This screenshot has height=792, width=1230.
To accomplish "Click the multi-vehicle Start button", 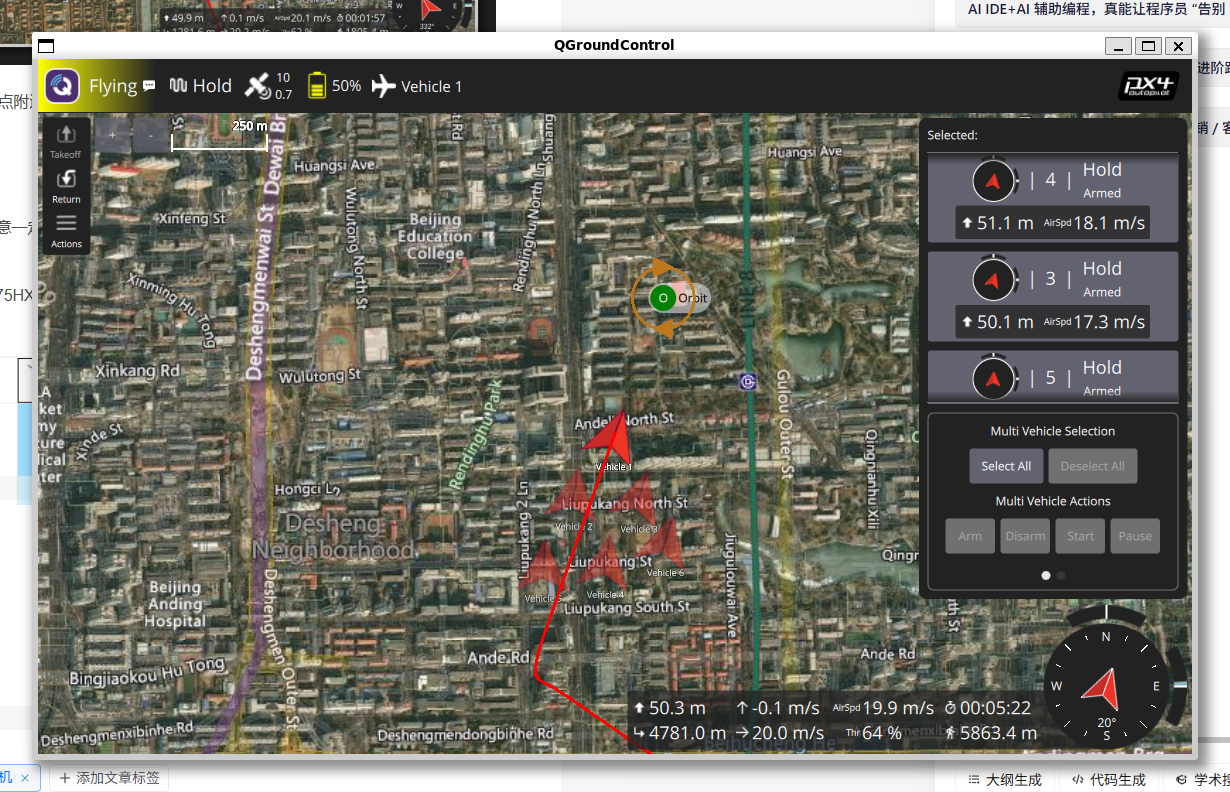I will (x=1080, y=536).
